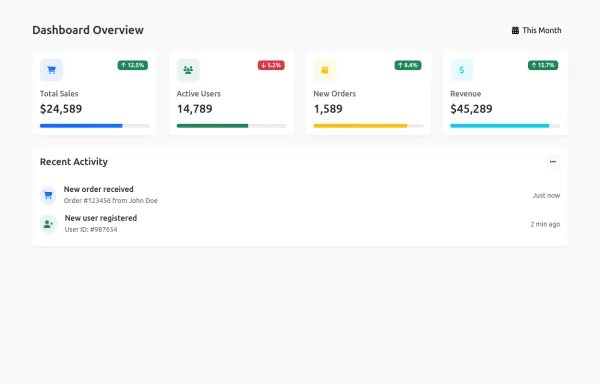Click the Revenue dollar sign icon

pyautogui.click(x=461, y=70)
